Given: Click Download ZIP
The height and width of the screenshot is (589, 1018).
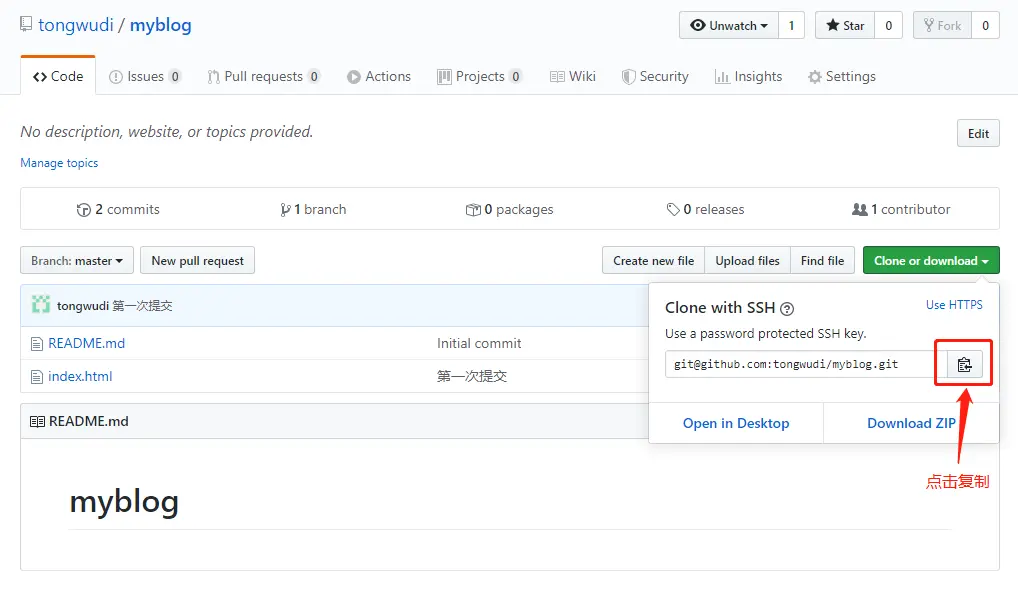Looking at the screenshot, I should 911,423.
